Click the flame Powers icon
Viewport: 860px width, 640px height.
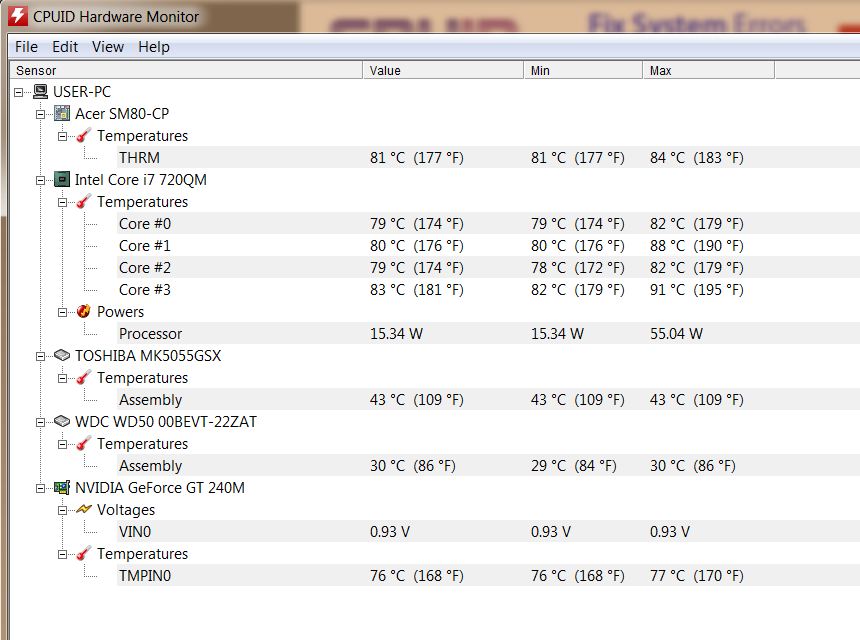(84, 311)
